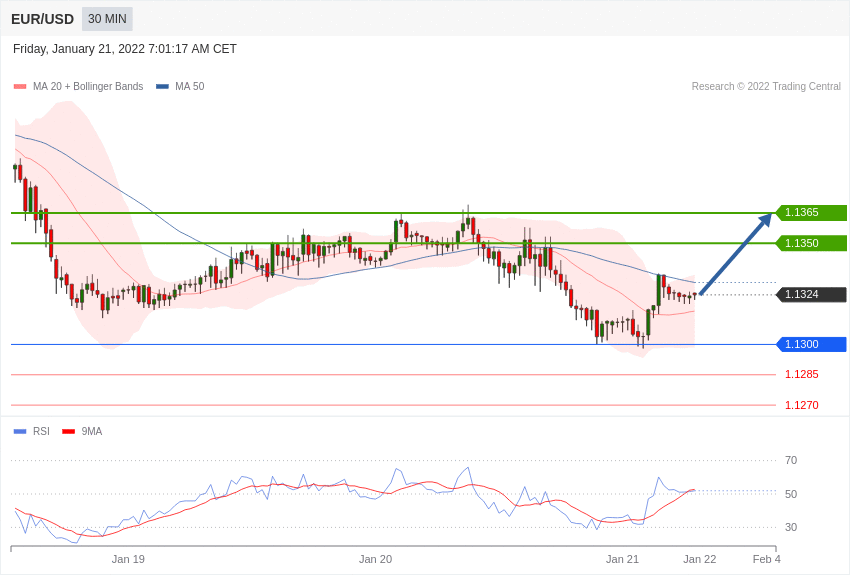Click the RSI indicator label
Image resolution: width=850 pixels, height=576 pixels.
pos(41,432)
